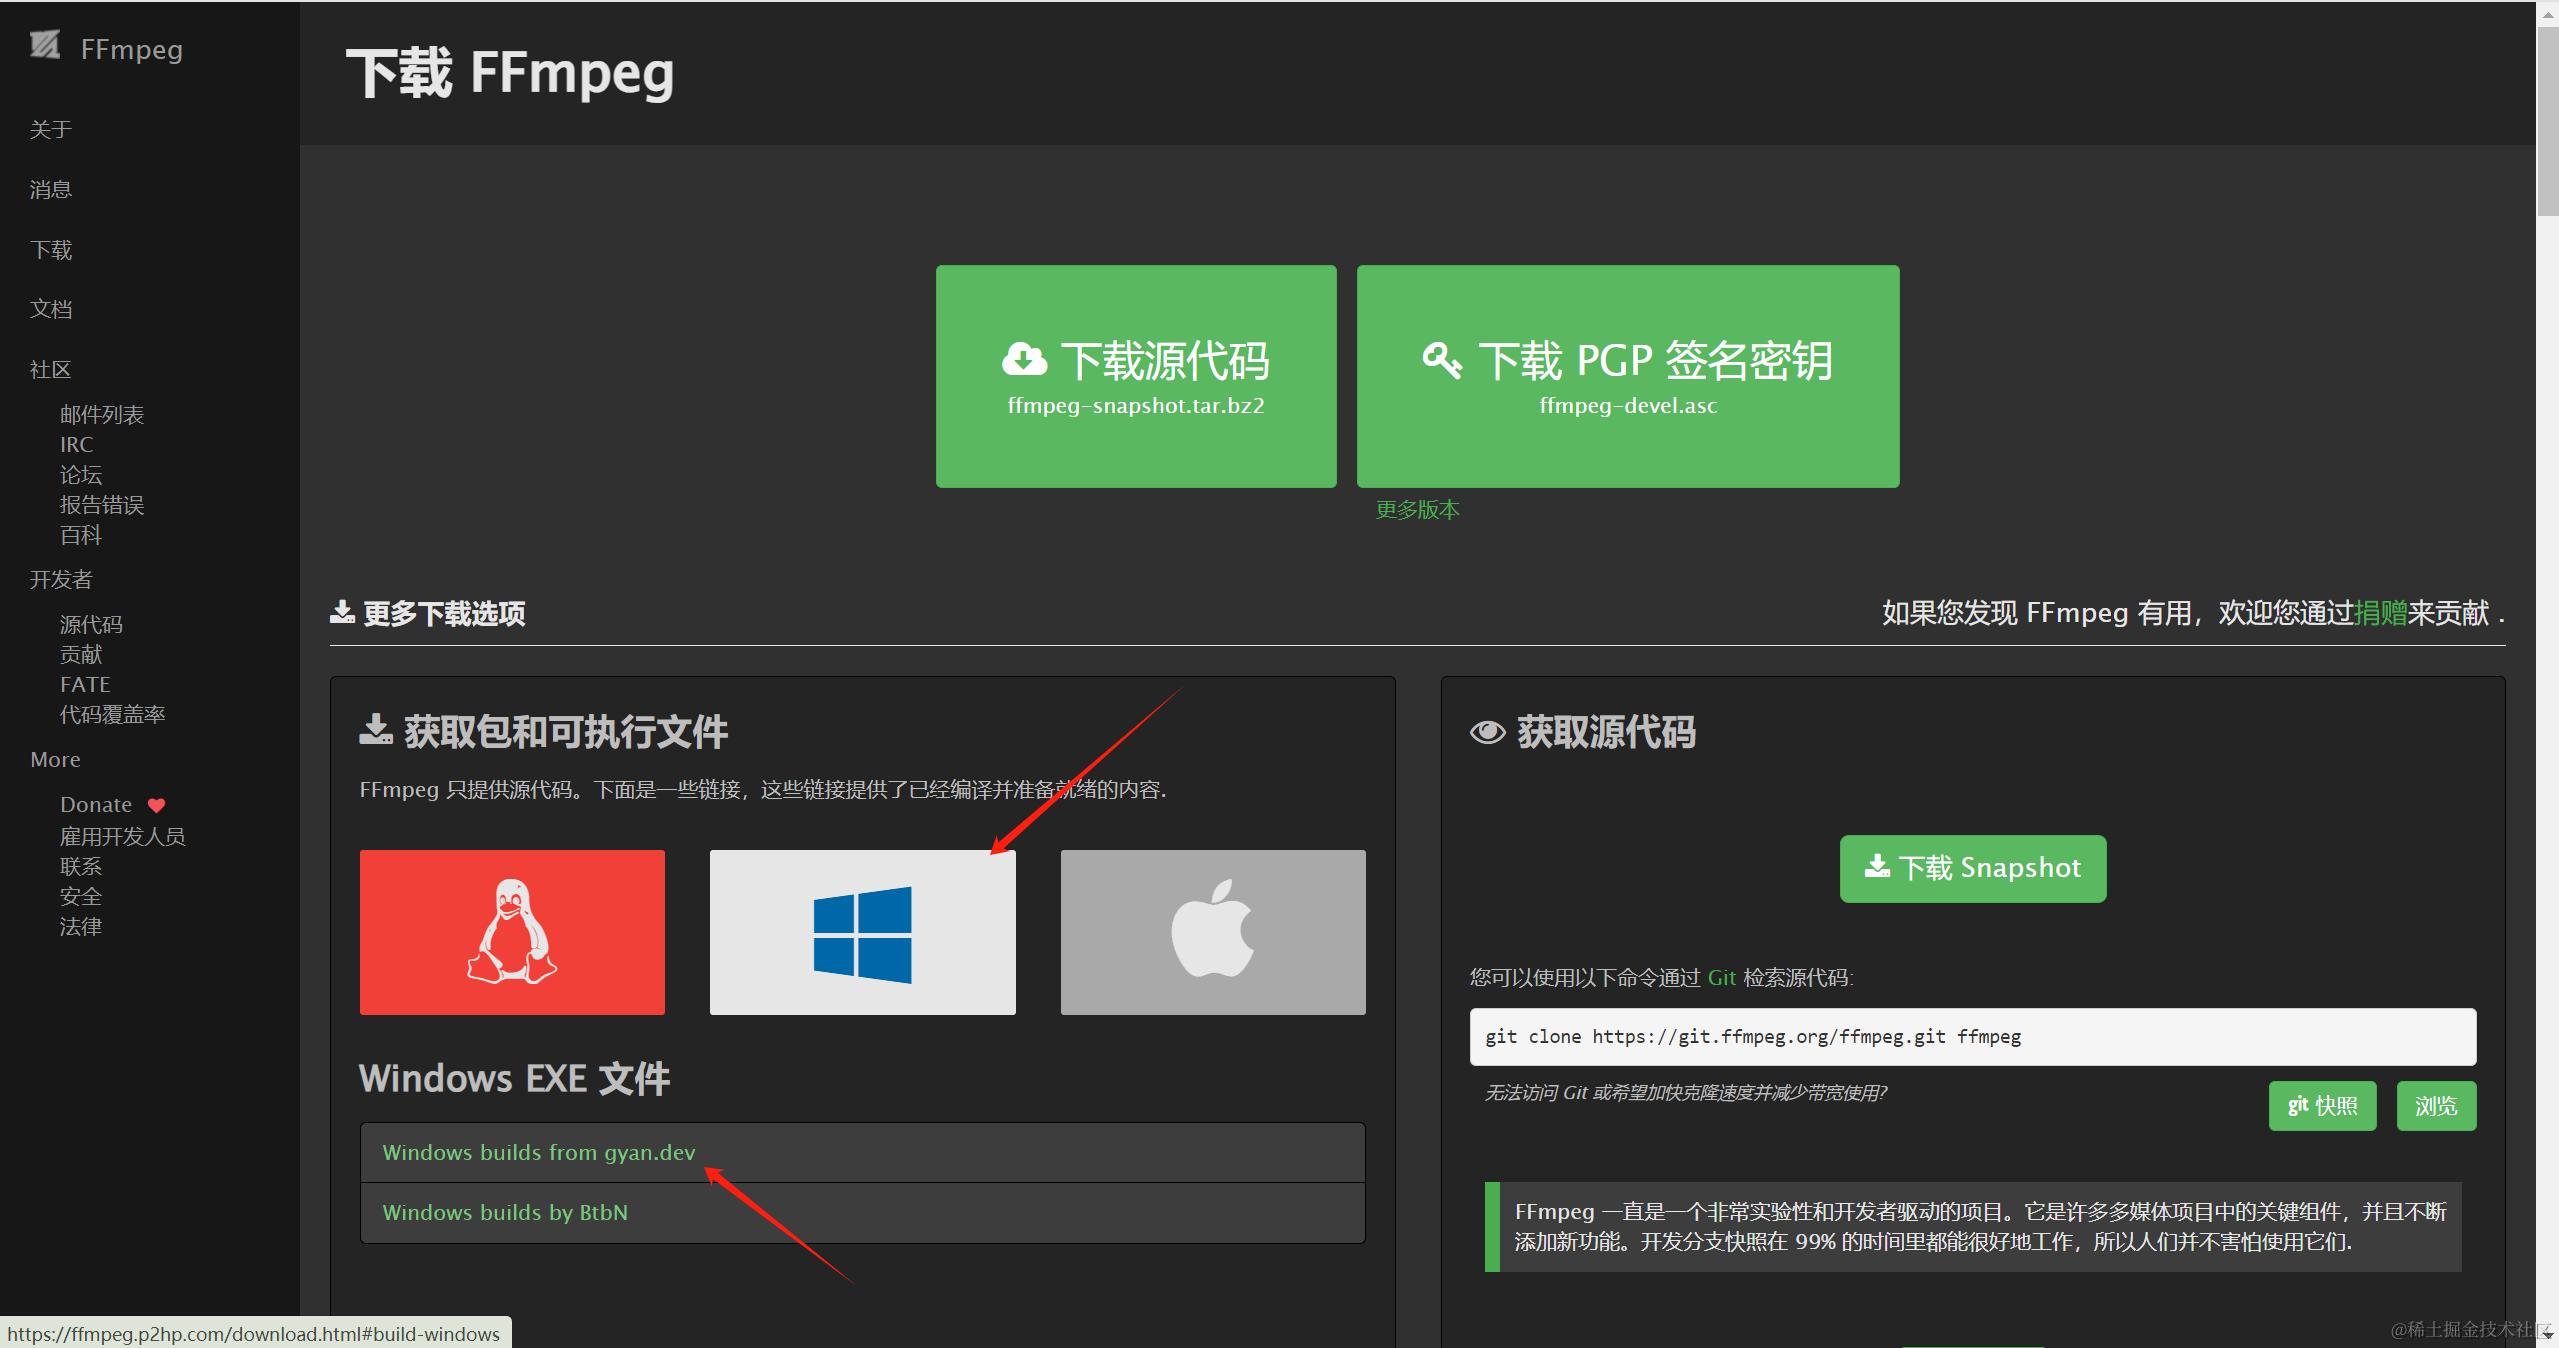The image size is (2559, 1348).
Task: Open the 文档 sidebar menu item
Action: (51, 309)
